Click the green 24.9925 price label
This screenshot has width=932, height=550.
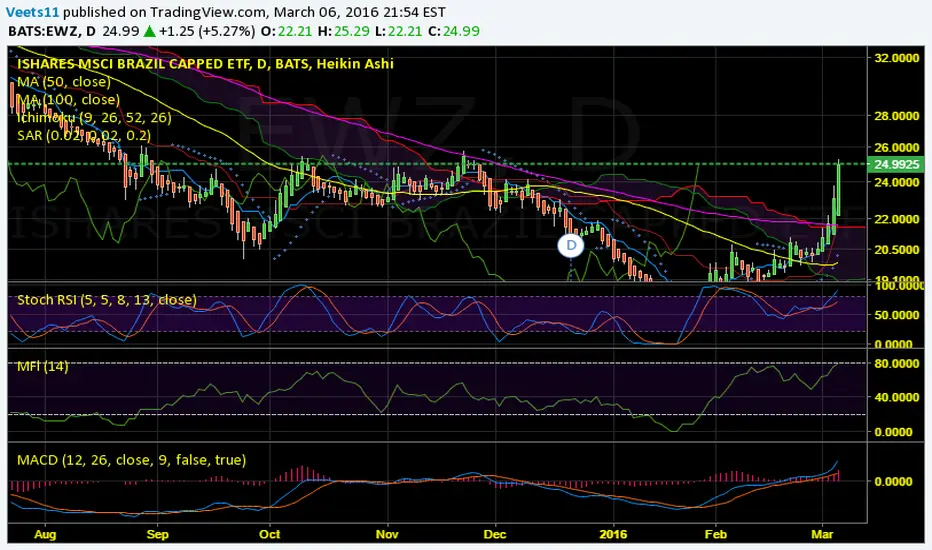pyautogui.click(x=896, y=164)
